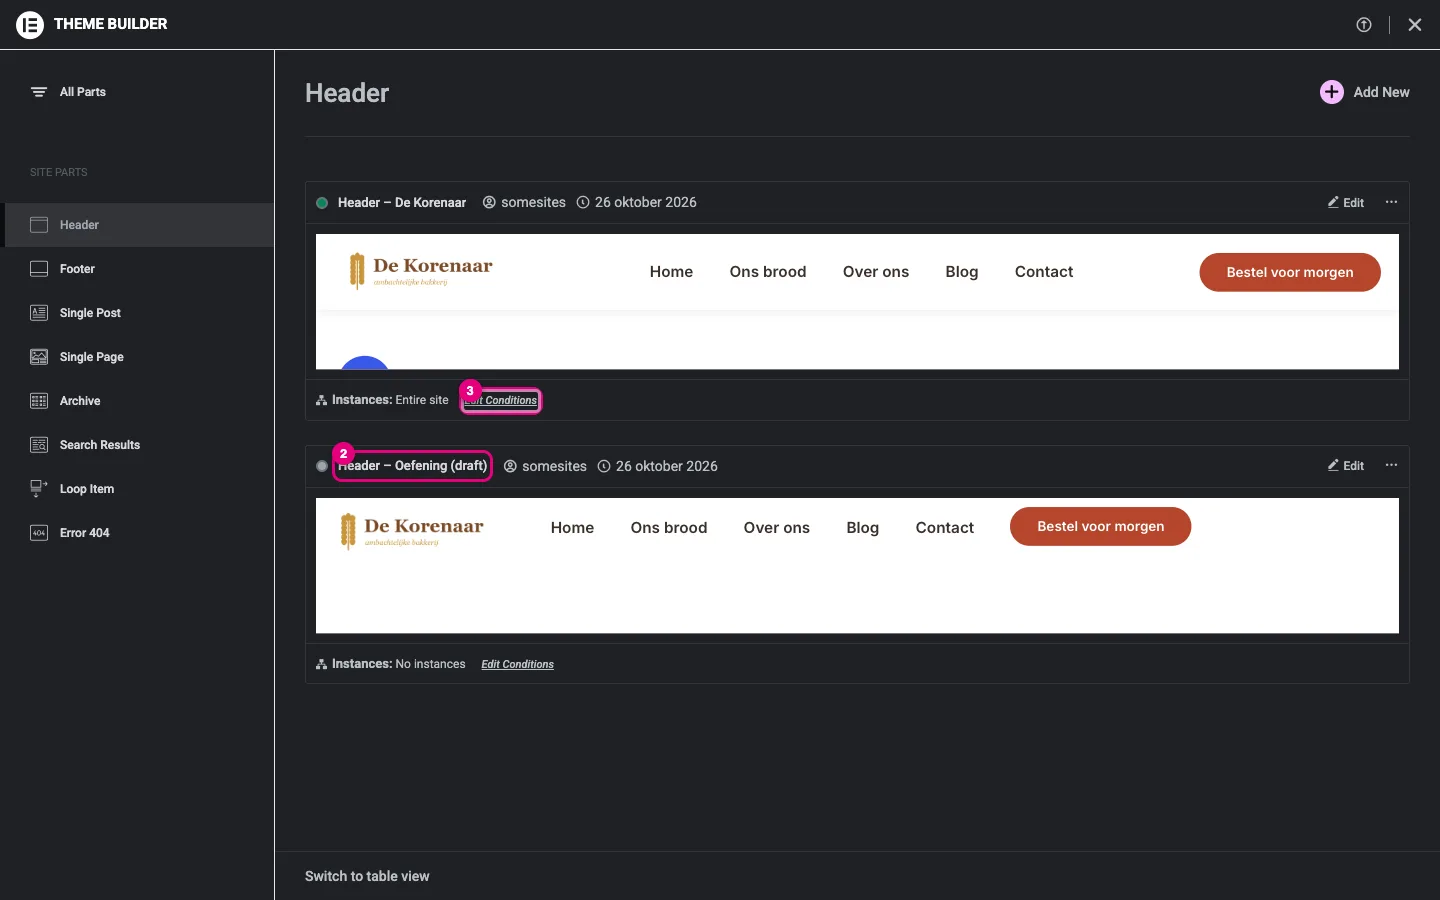Open Edit Conditions for No instances header
1440x900 pixels.
[x=517, y=664]
